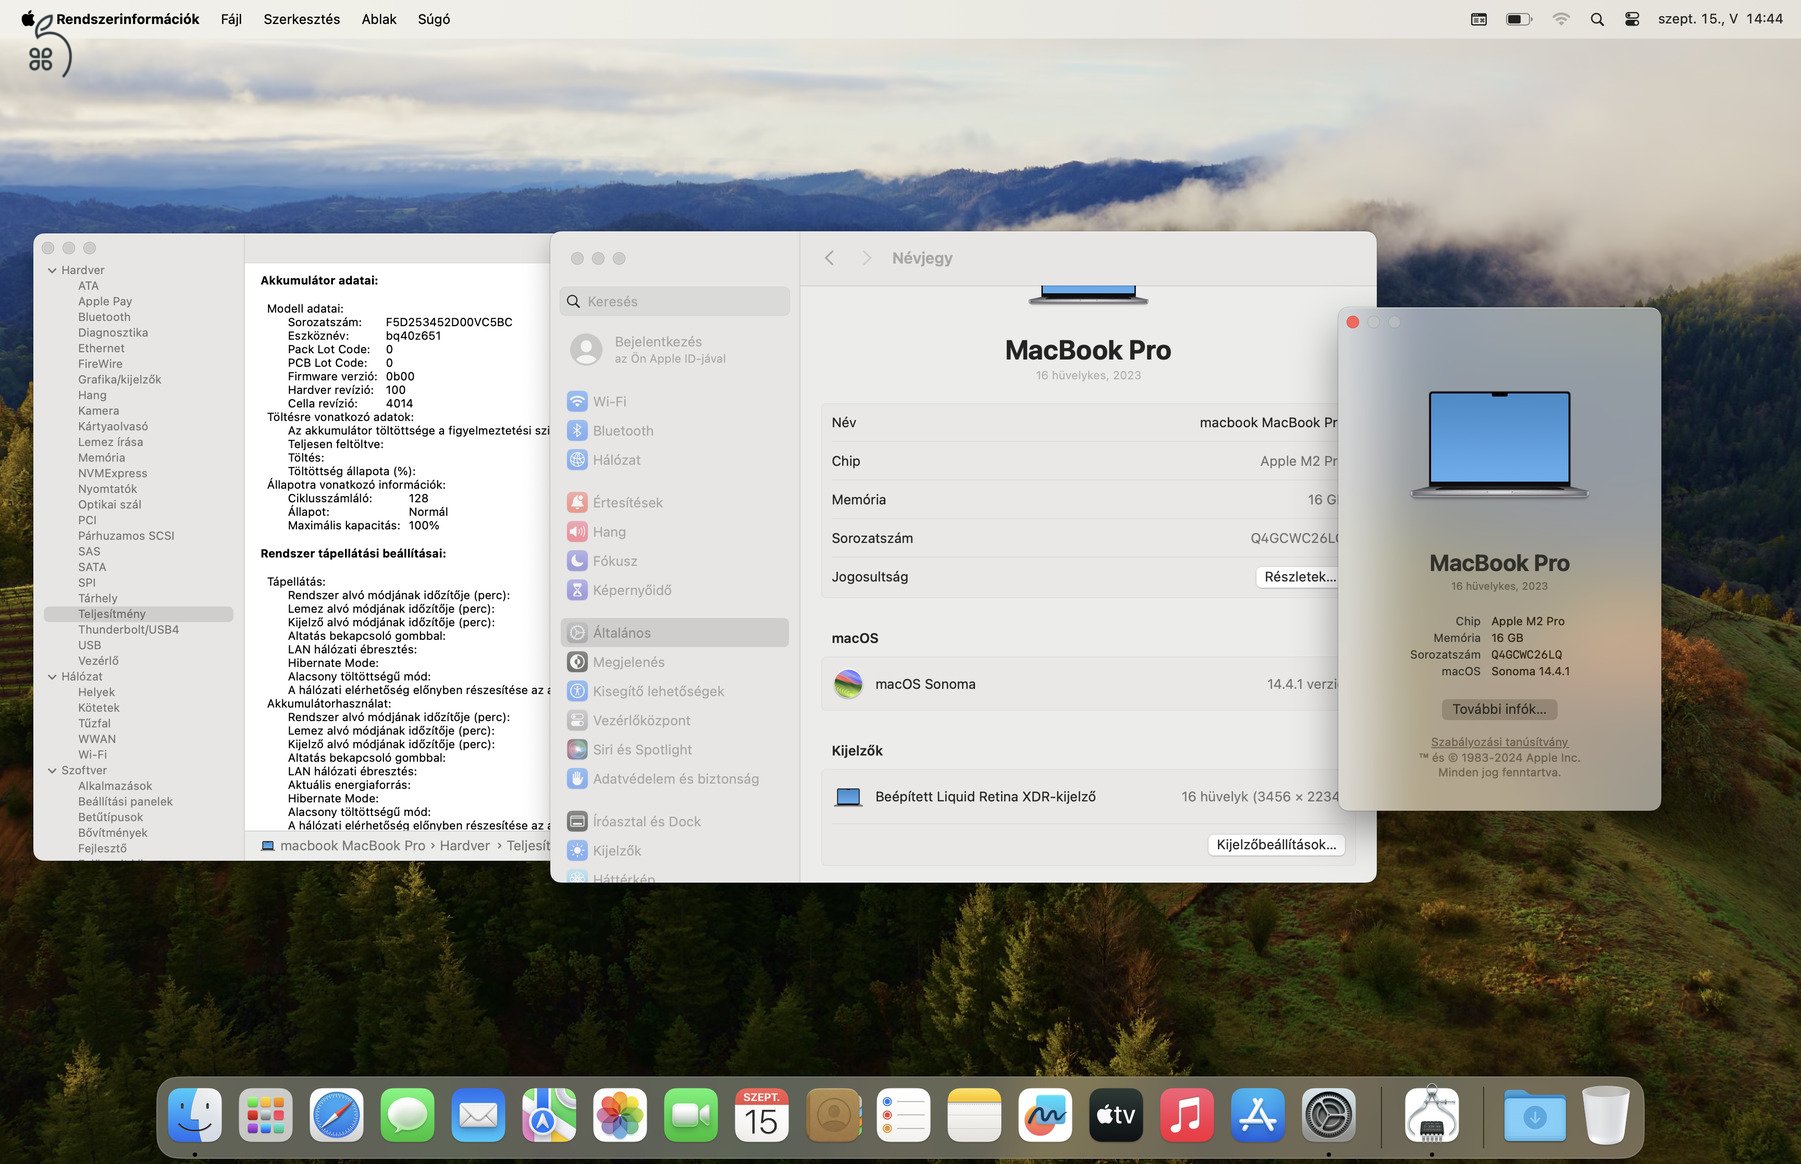This screenshot has height=1164, width=1801.
Task: Open the Fájl menu
Action: click(231, 19)
